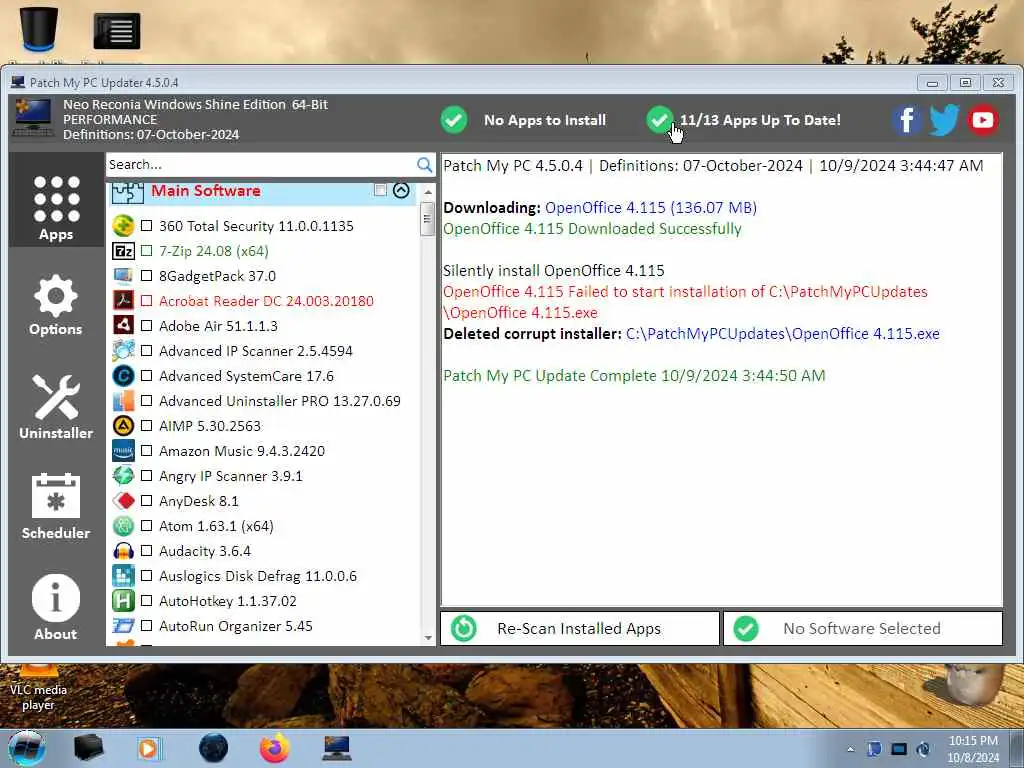The height and width of the screenshot is (768, 1024).
Task: Select the Acrobat Reader DC checkbox
Action: tap(147, 301)
